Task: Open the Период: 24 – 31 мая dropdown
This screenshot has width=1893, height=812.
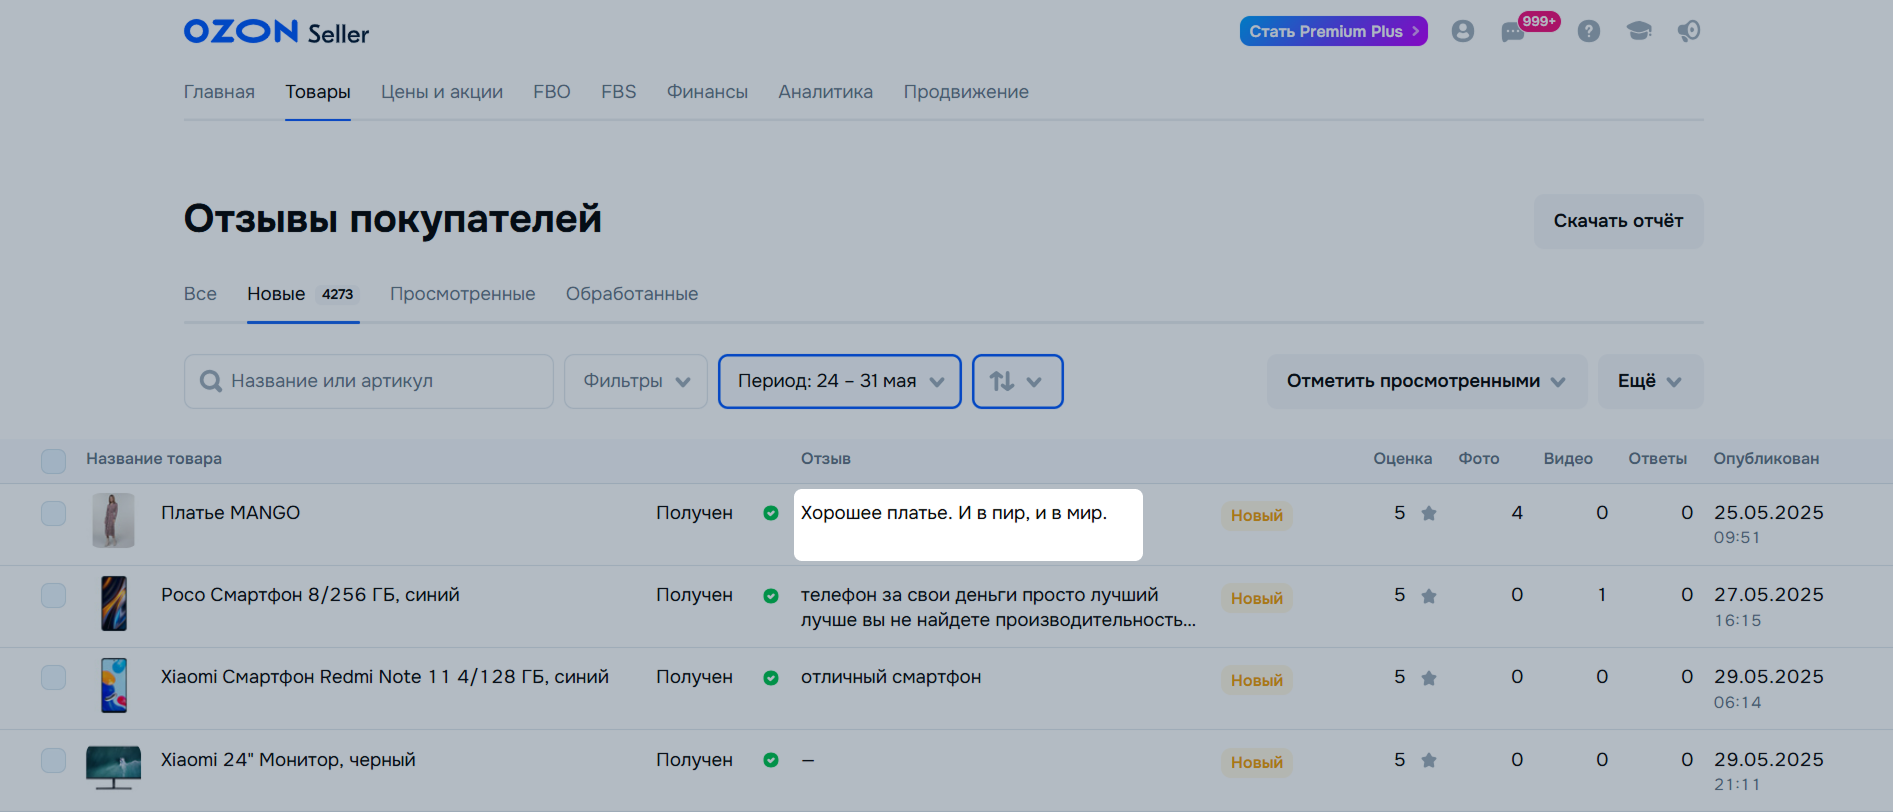Action: pos(840,381)
